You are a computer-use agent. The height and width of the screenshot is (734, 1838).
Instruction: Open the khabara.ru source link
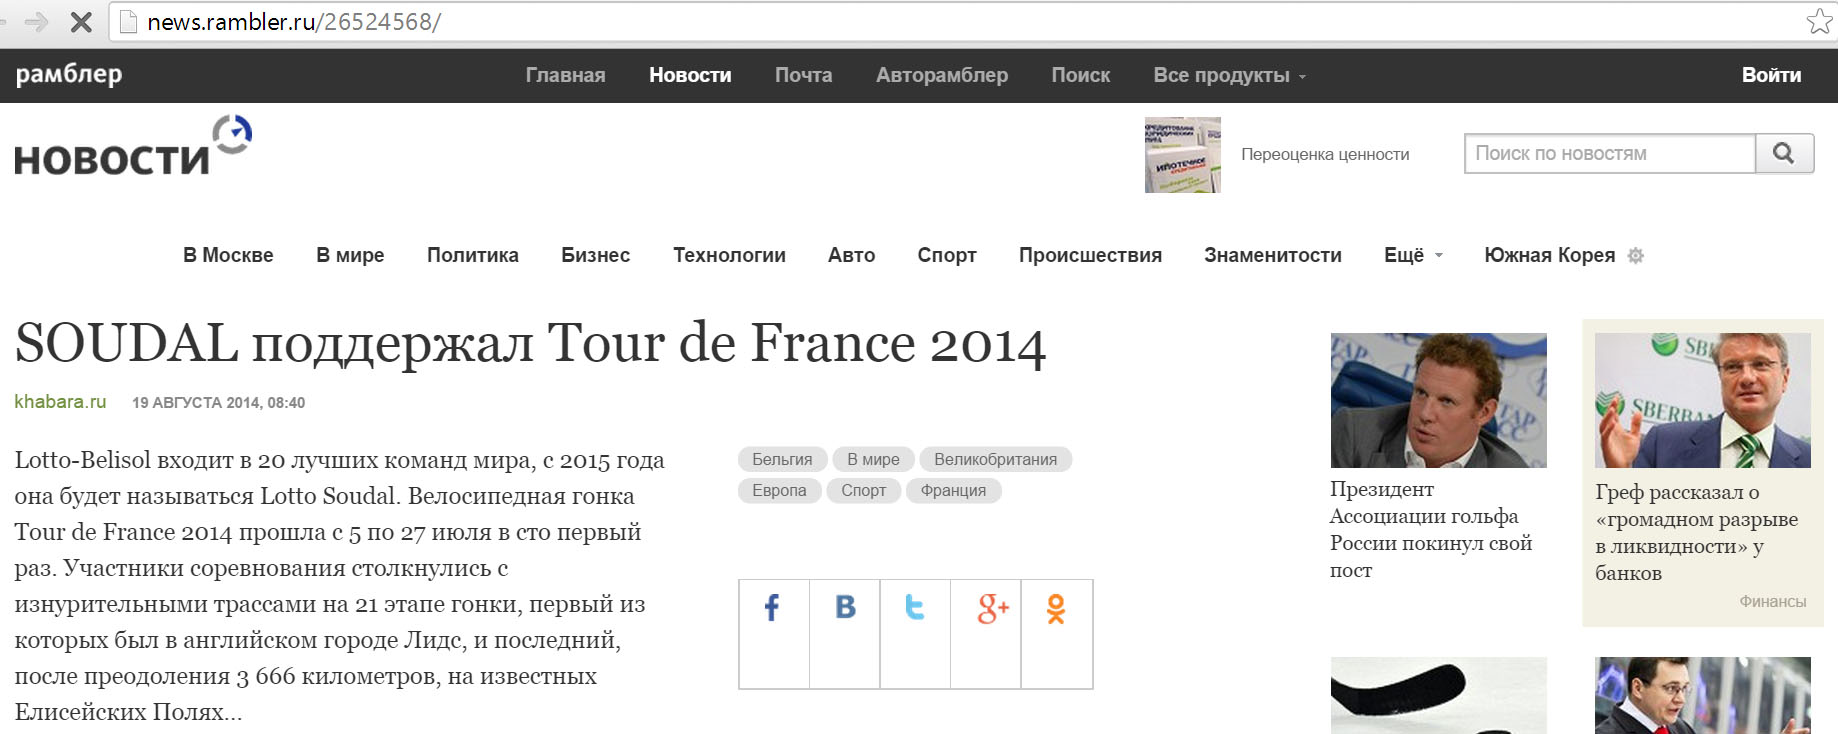click(60, 402)
